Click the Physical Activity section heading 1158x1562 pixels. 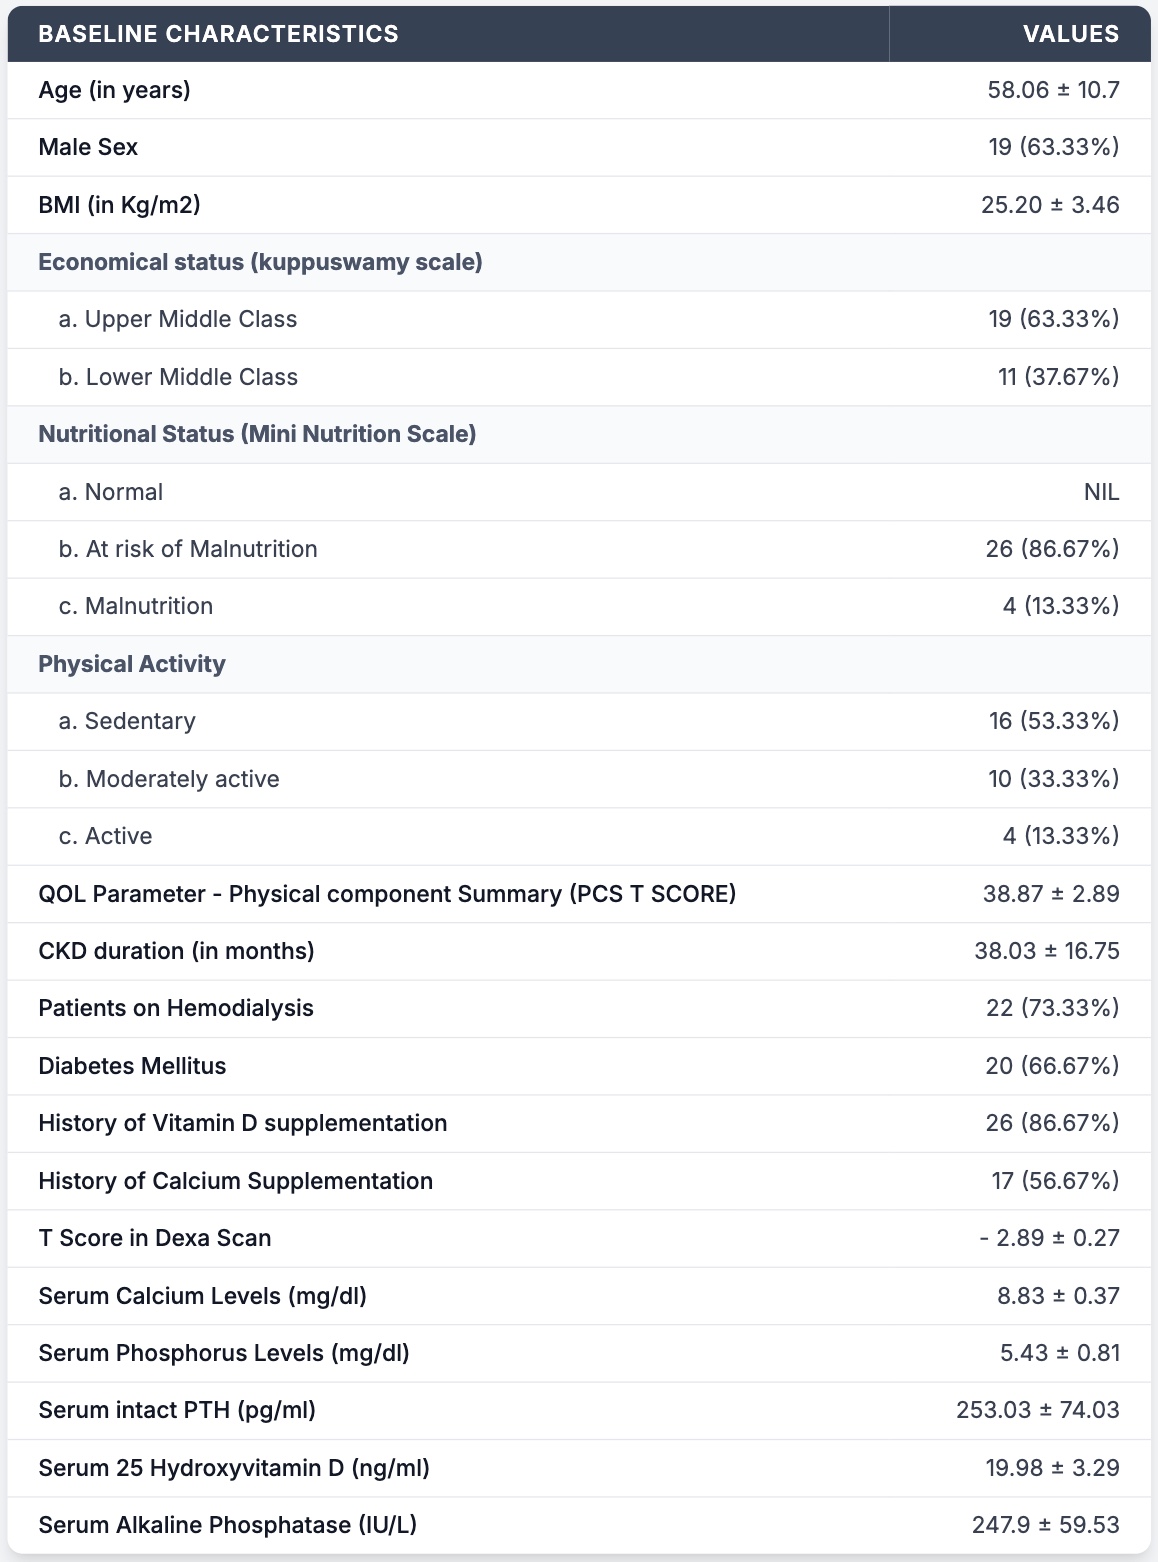click(132, 664)
